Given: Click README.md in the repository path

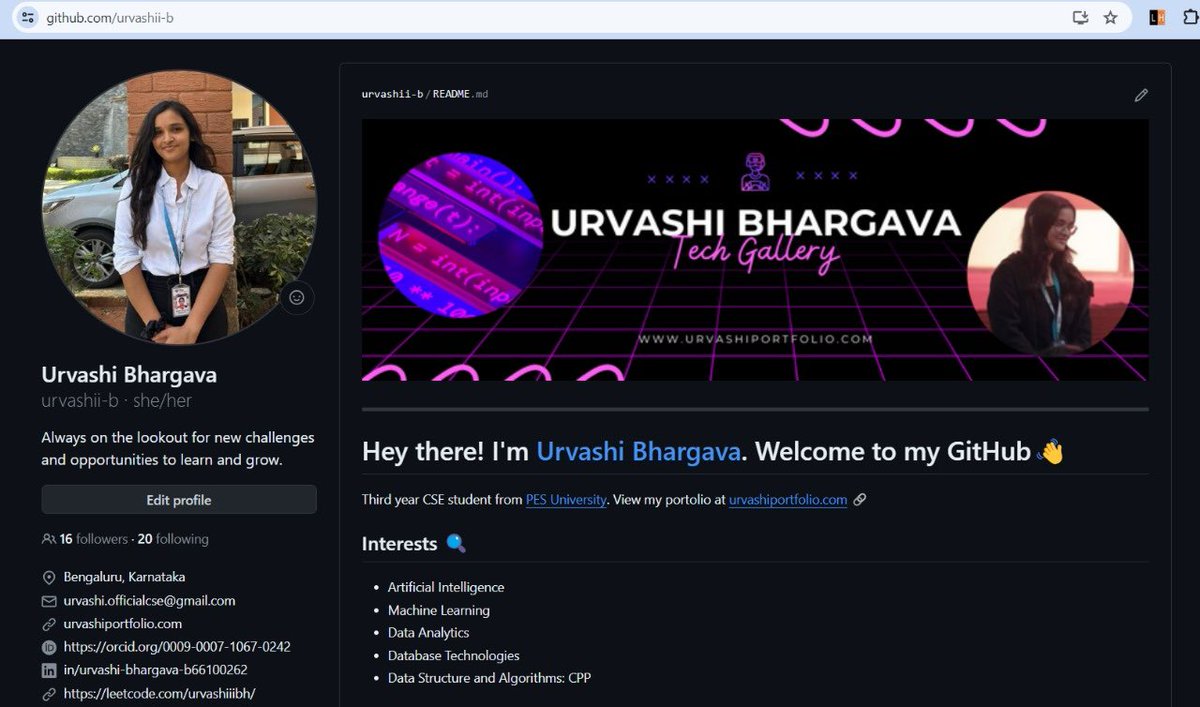Looking at the screenshot, I should click(460, 94).
